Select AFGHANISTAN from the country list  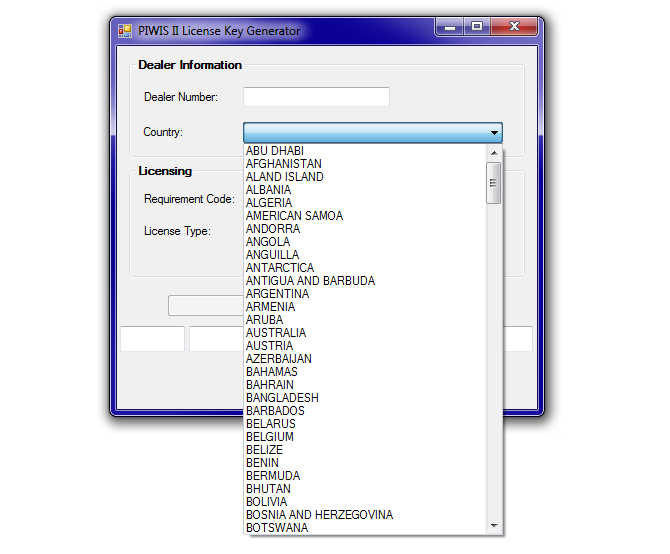[x=284, y=164]
